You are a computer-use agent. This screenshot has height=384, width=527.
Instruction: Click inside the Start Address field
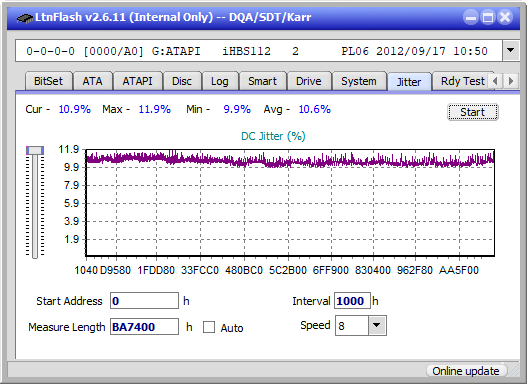tap(145, 301)
